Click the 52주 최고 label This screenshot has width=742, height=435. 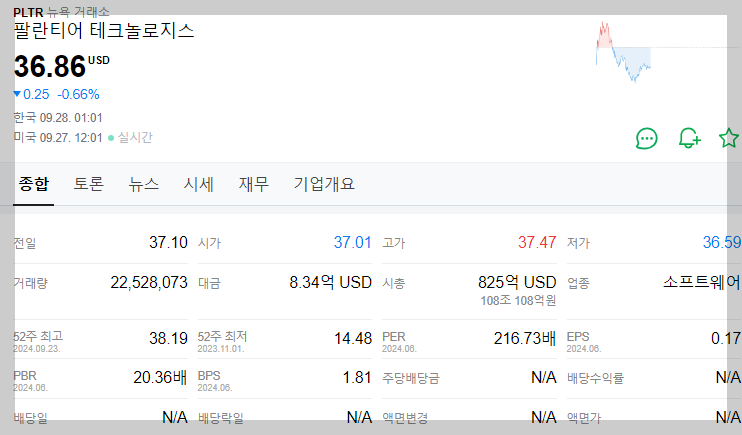pos(38,336)
